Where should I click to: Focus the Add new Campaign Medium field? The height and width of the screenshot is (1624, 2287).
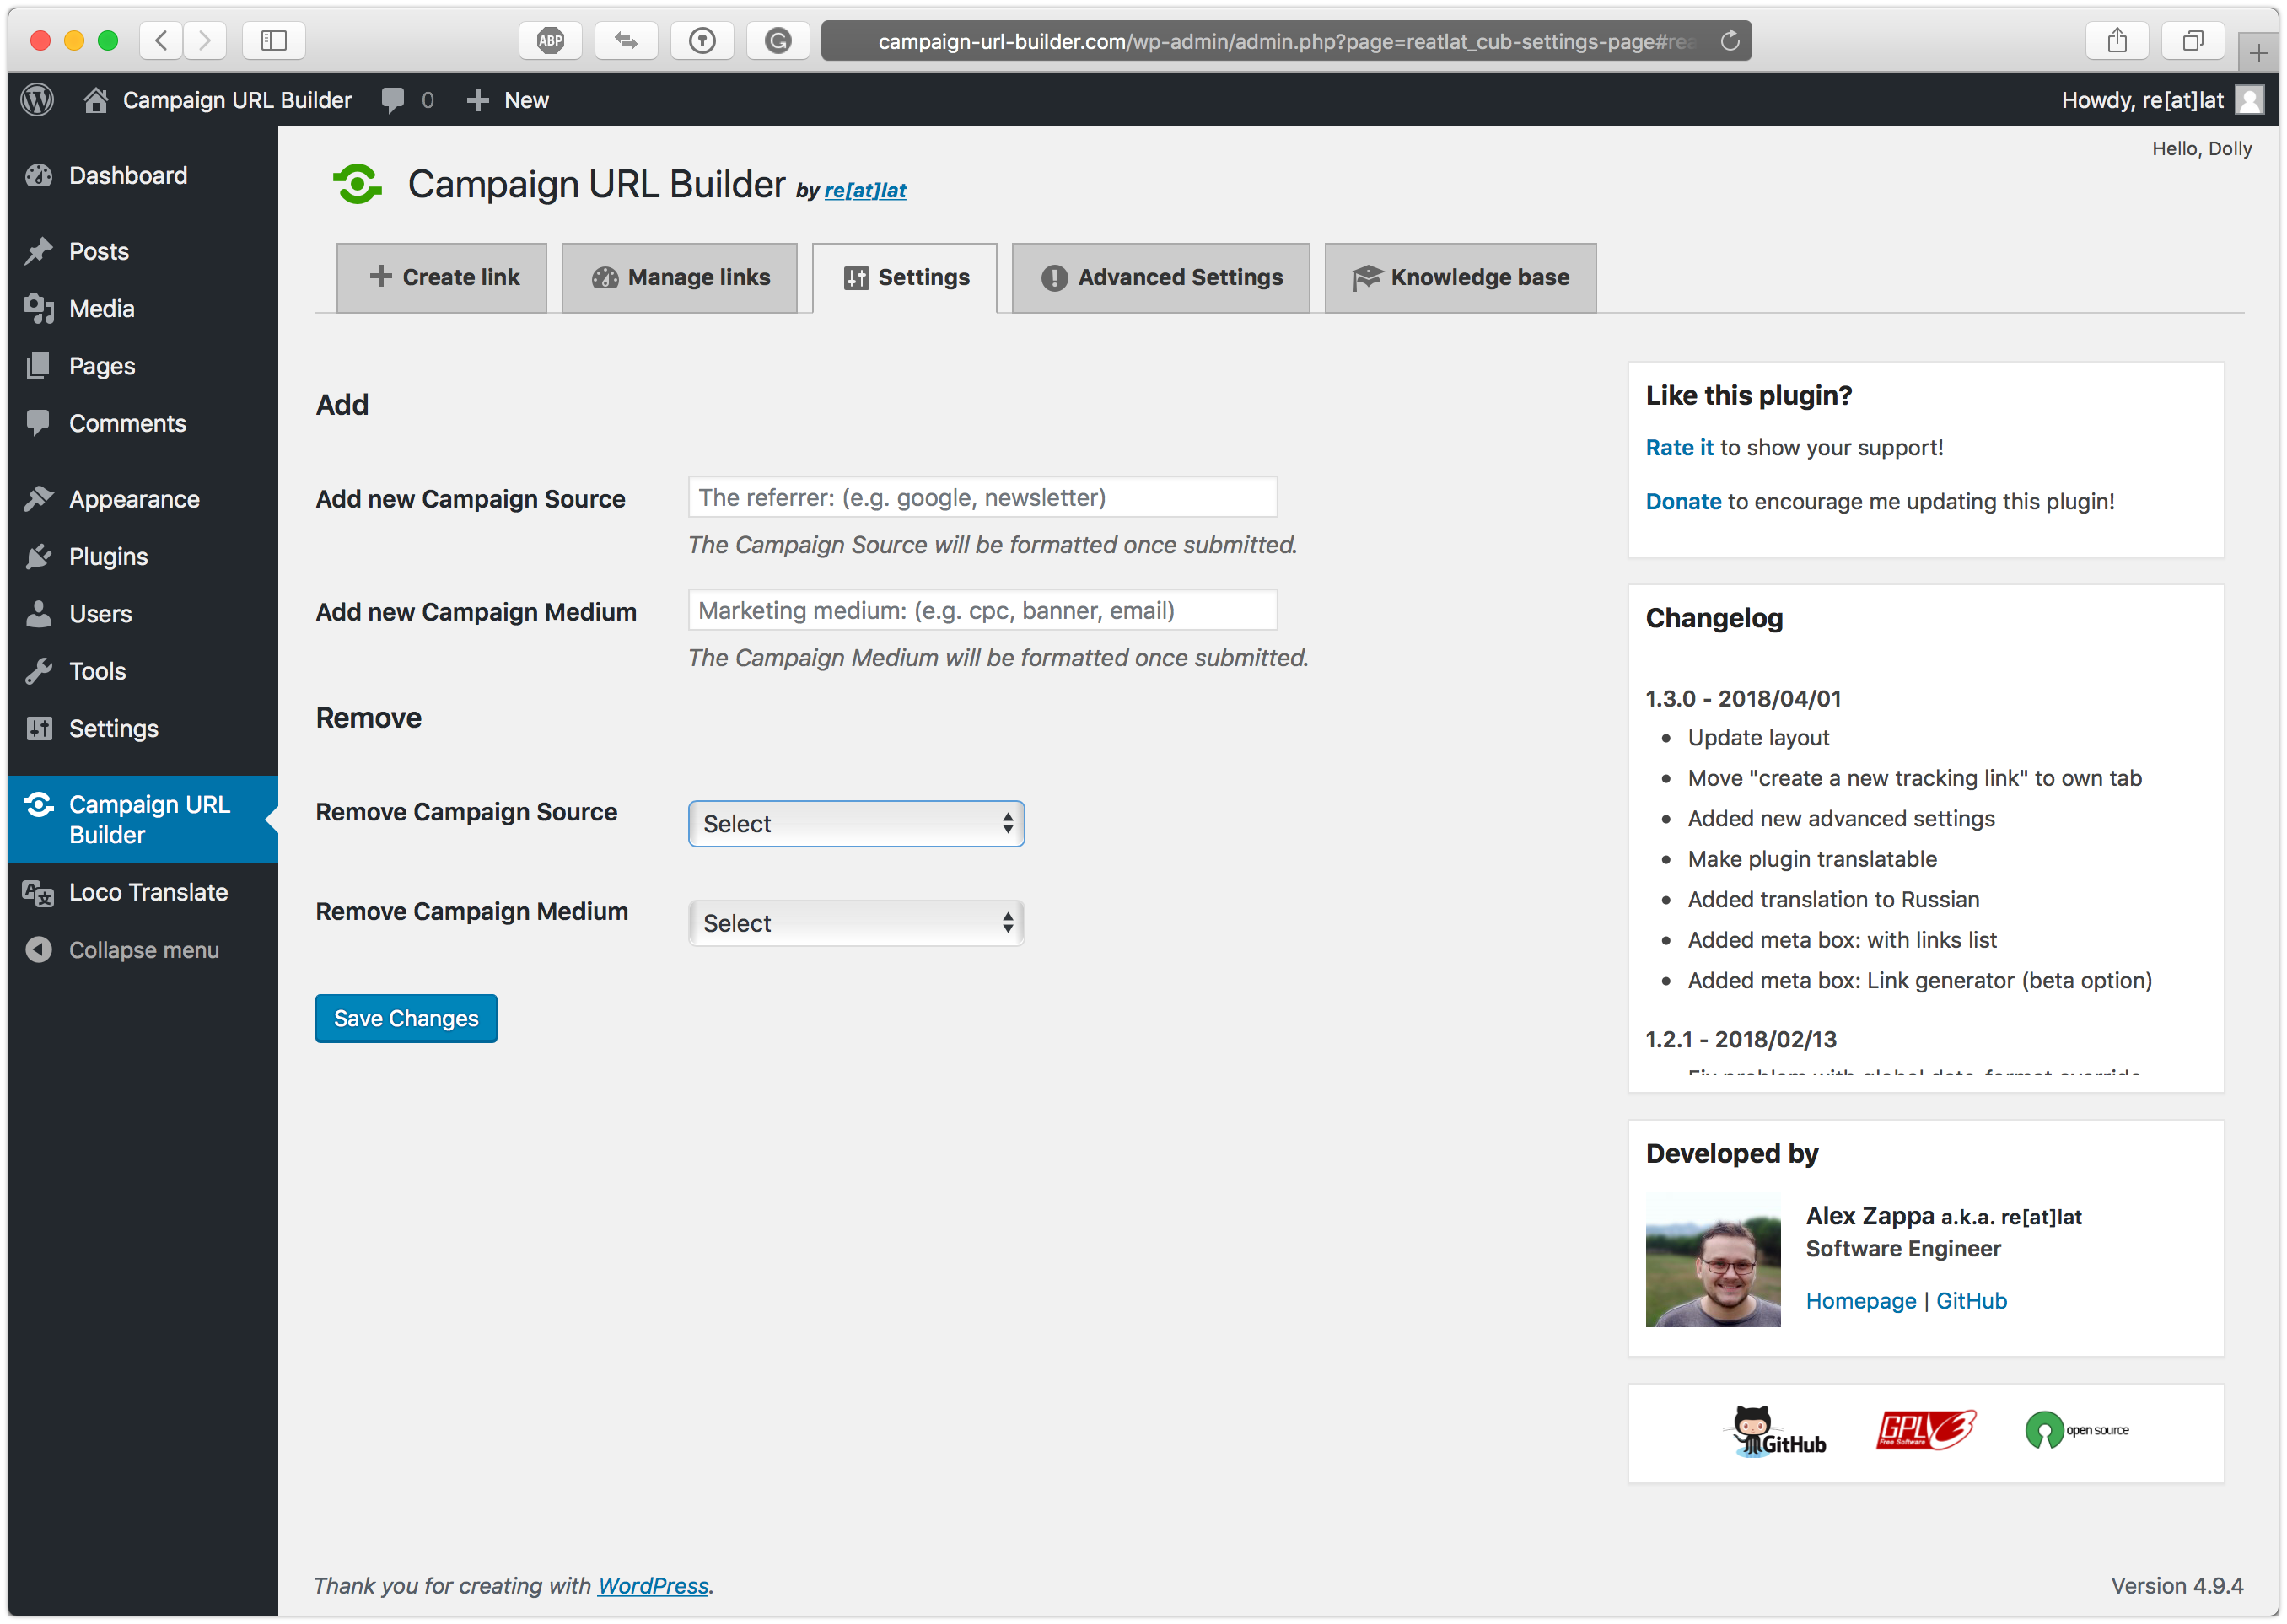pos(983,611)
